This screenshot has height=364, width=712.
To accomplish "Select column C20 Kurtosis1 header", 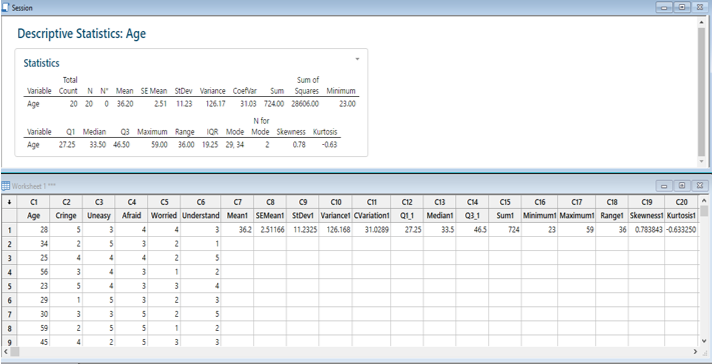I will point(681,209).
